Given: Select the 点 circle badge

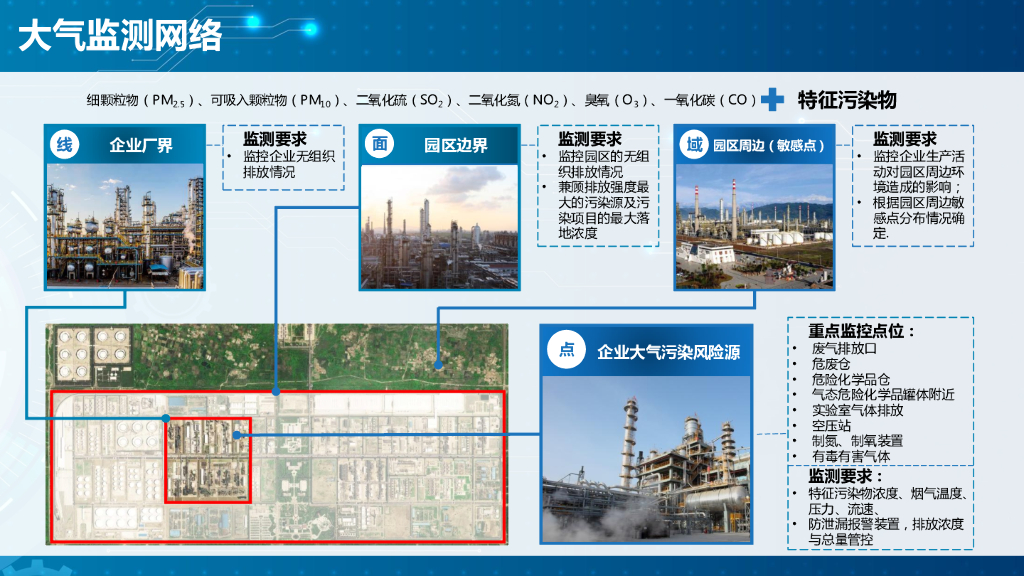Looking at the screenshot, I should point(567,351).
